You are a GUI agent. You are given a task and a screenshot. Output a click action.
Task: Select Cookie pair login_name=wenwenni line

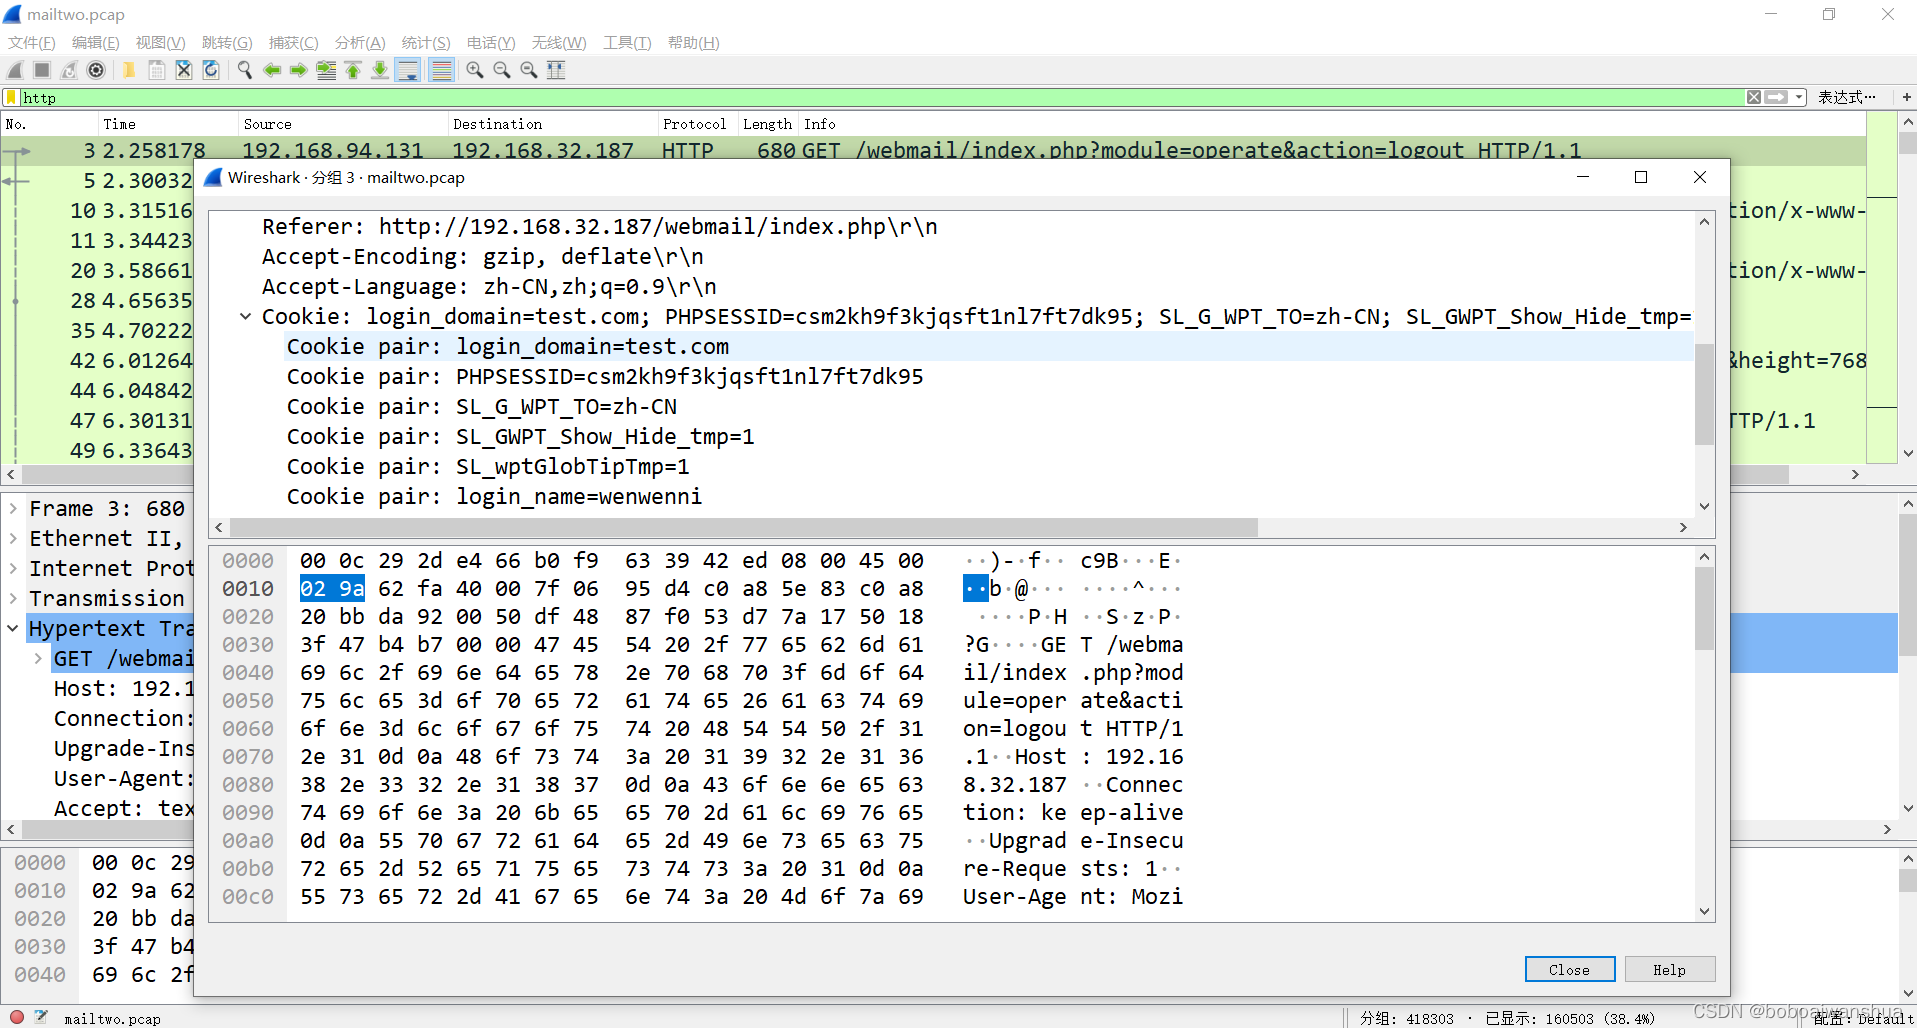coord(494,497)
